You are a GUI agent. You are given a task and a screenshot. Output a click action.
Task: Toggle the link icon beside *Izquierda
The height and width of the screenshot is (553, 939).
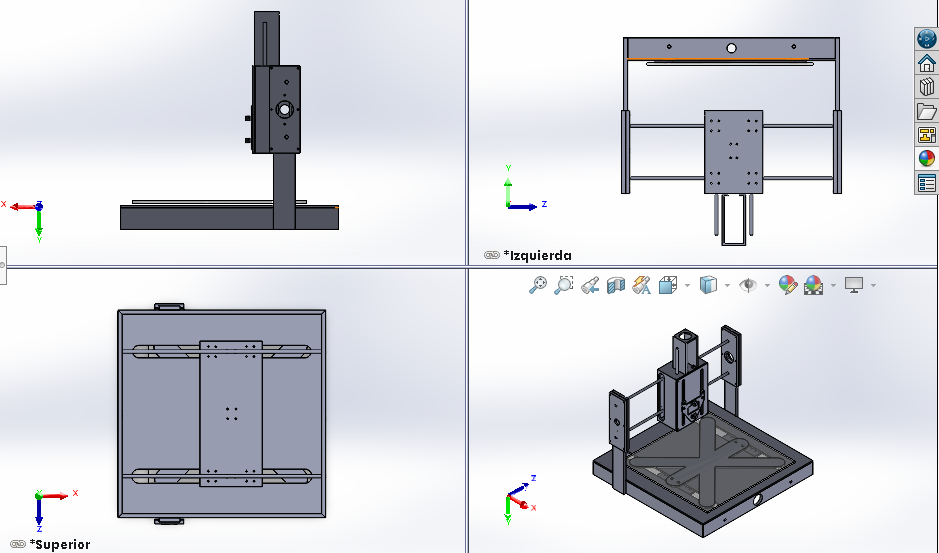pos(491,255)
